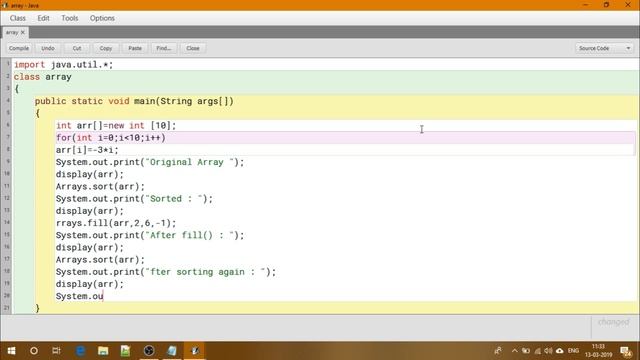The image size is (640, 360).
Task: Minimize the BlueJ editor window
Action: tap(586, 5)
